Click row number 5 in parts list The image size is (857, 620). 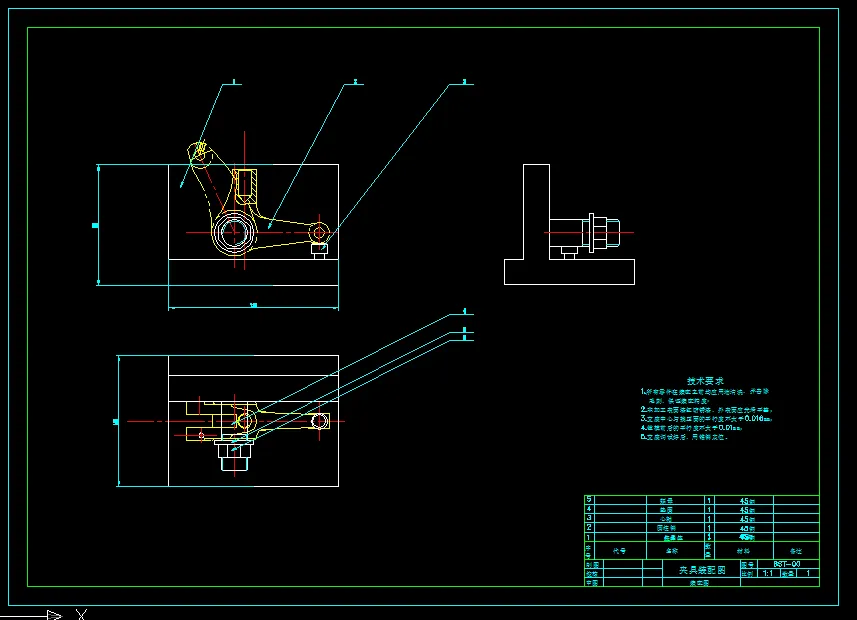[589, 499]
